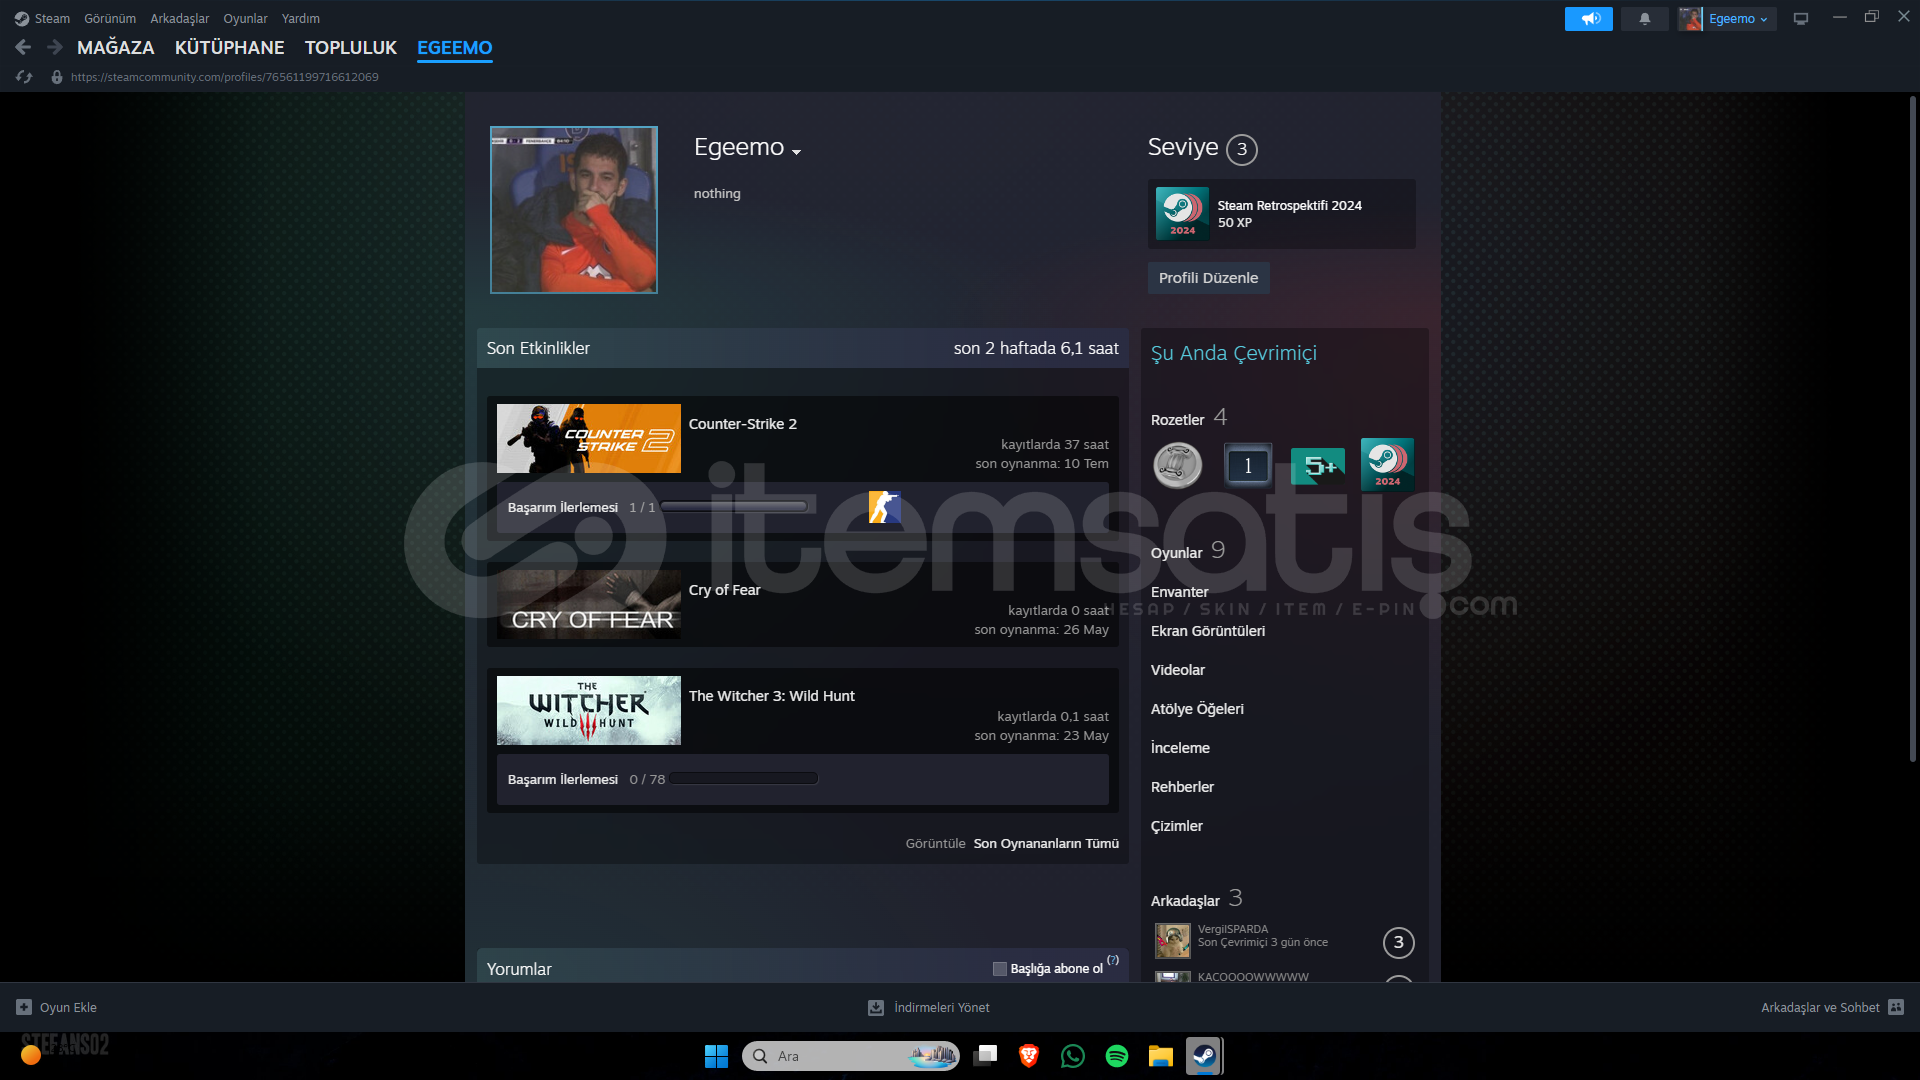This screenshot has height=1080, width=1920.
Task: Click the profile avatar picture
Action: pos(574,209)
